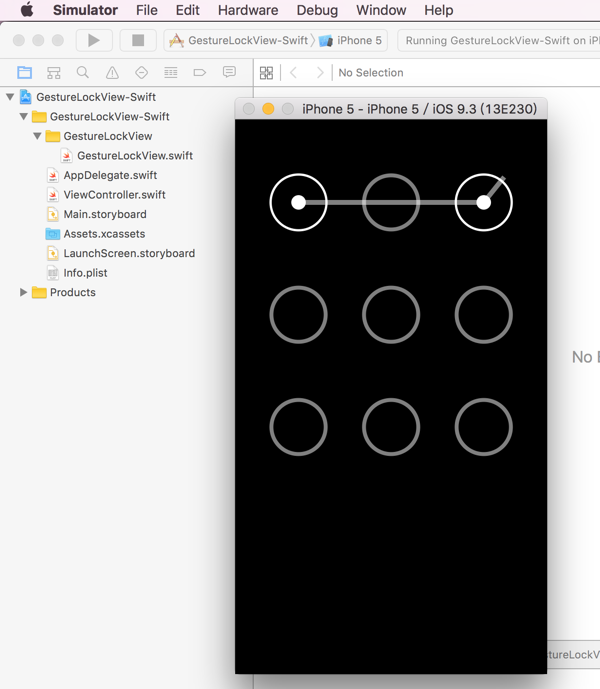This screenshot has width=600, height=689.
Task: Go forward in editor history
Action: point(320,73)
